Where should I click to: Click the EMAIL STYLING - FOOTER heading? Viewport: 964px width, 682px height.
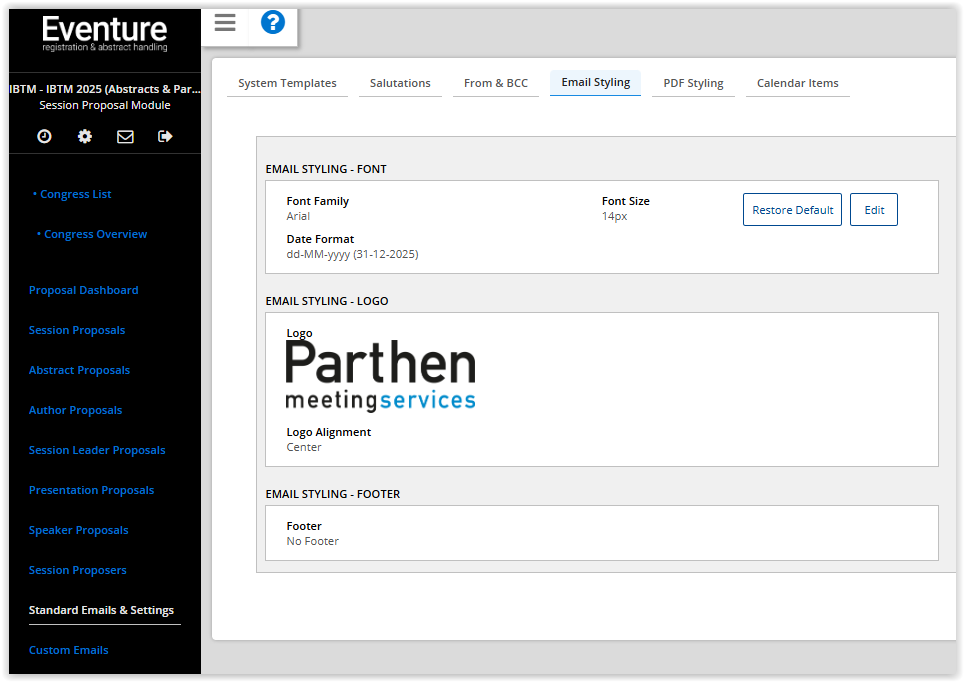[x=333, y=494]
